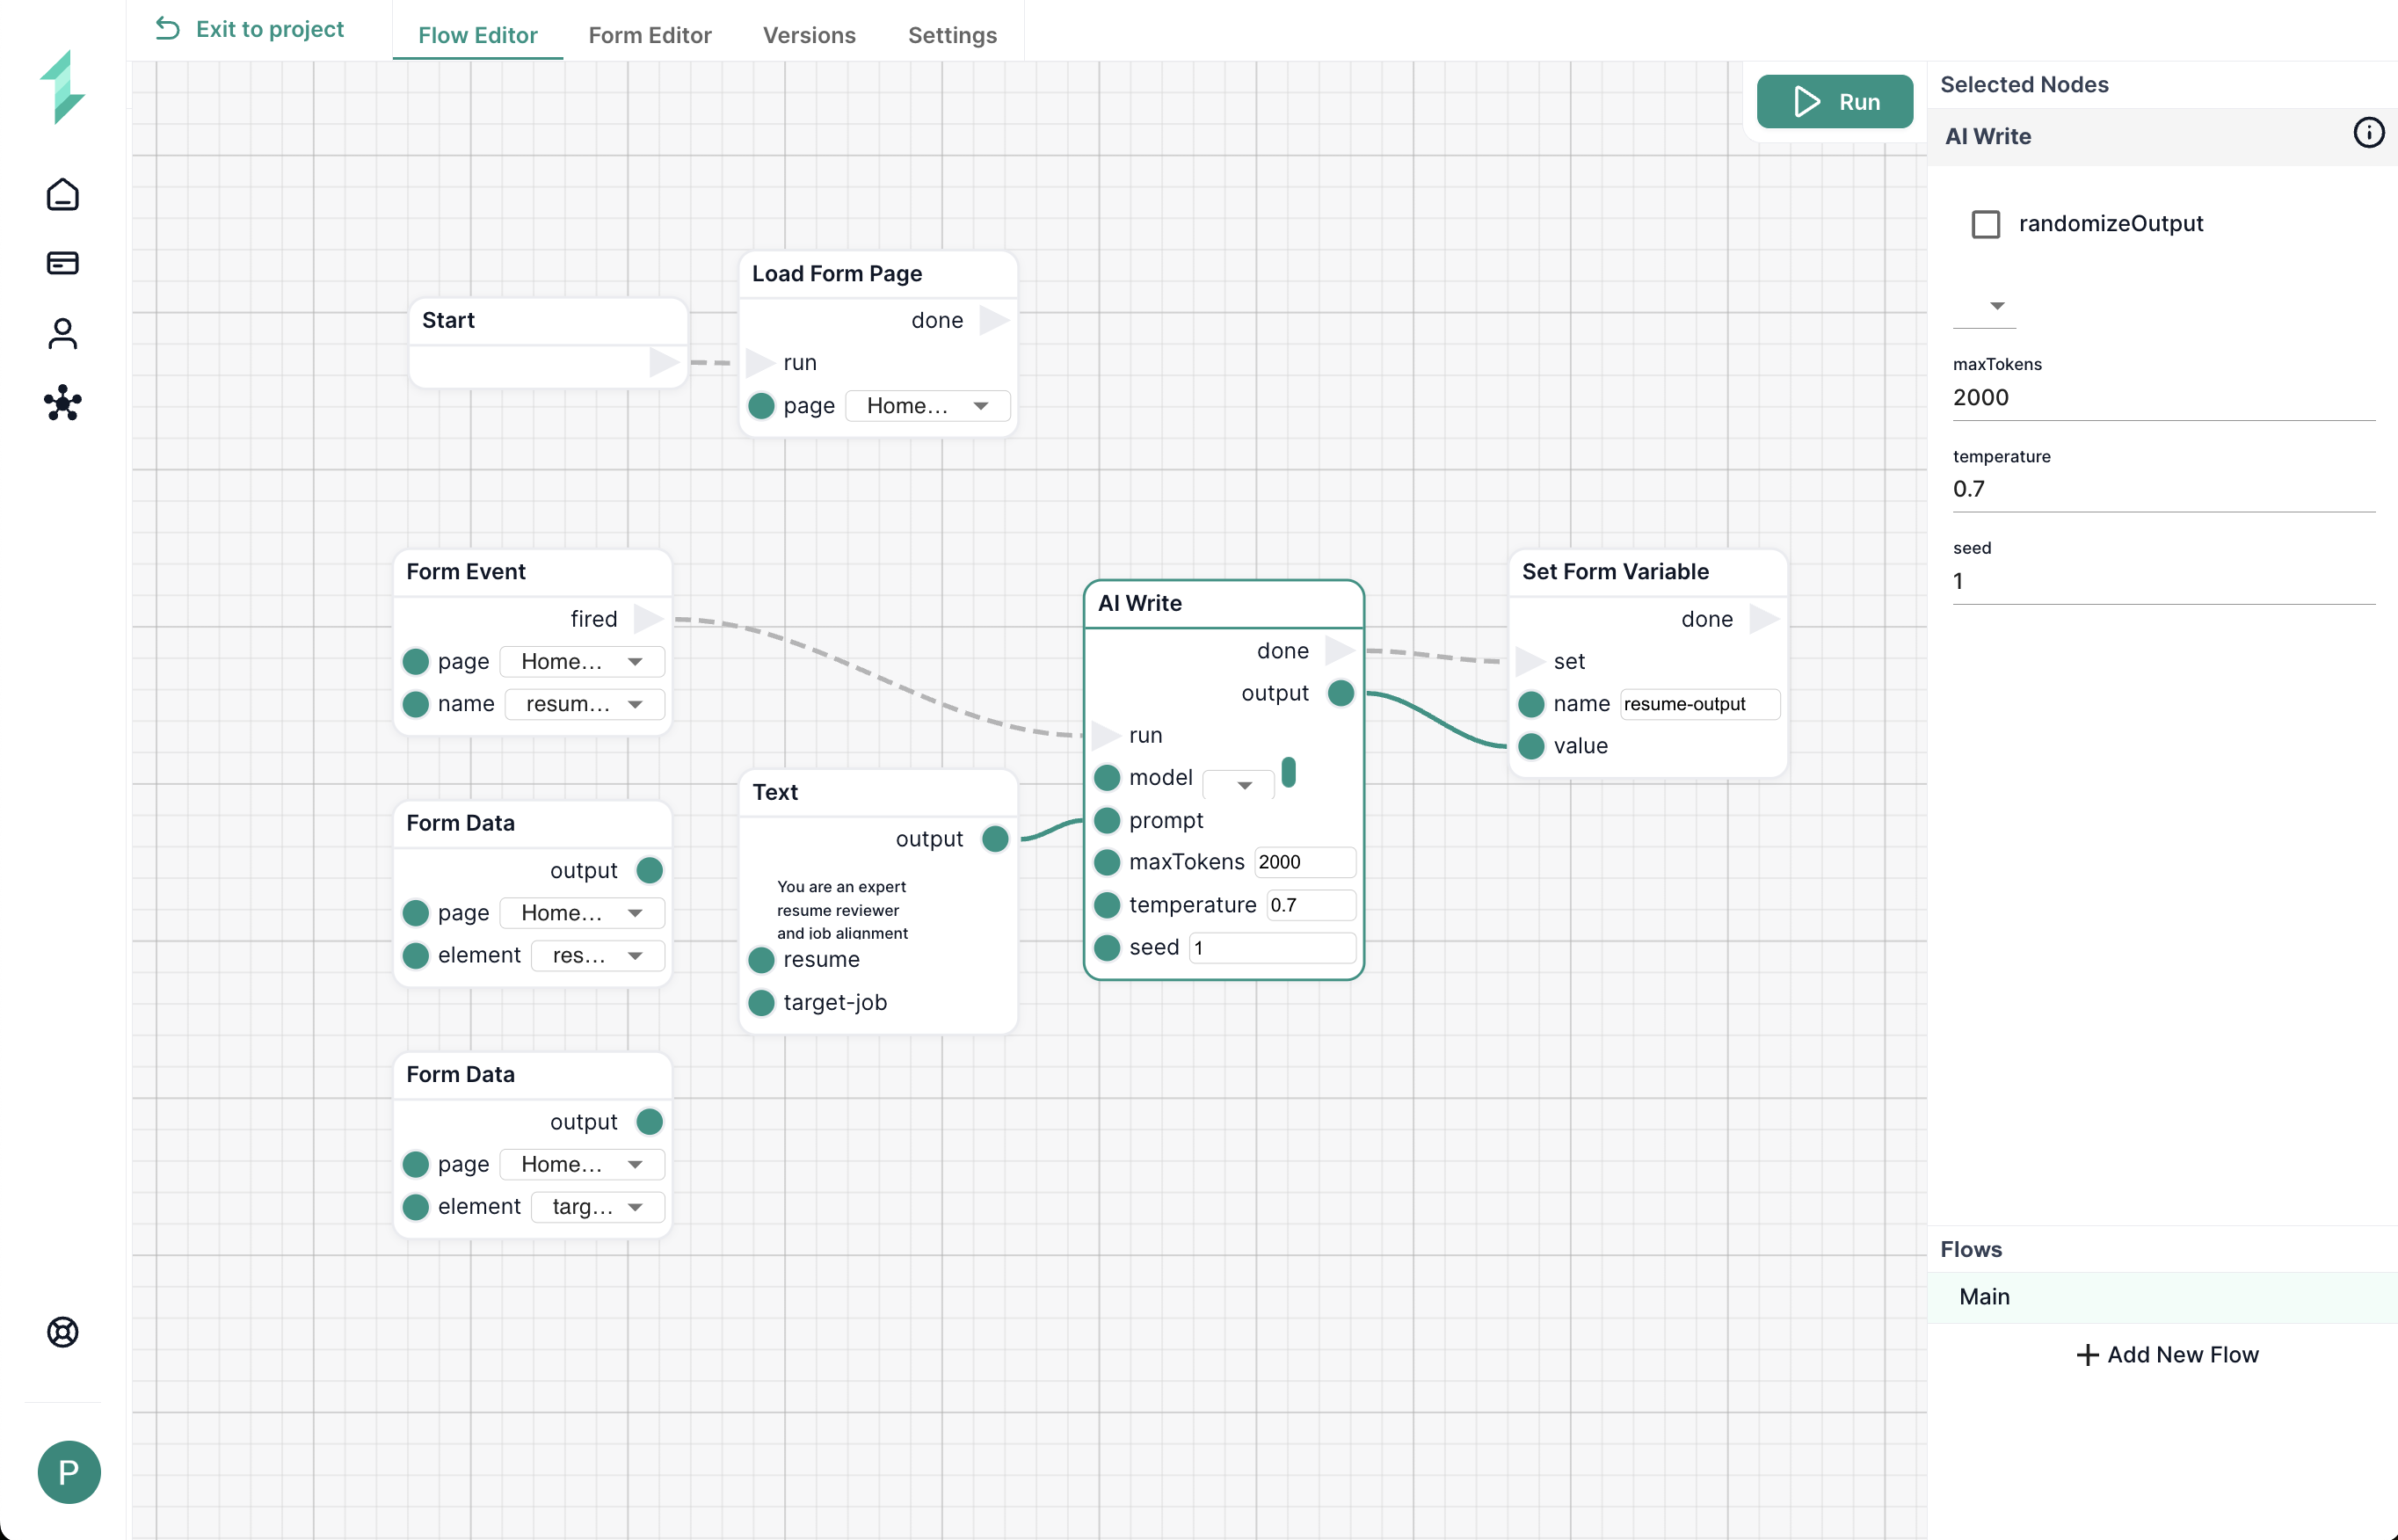Click the seed field in the side panel
The width and height of the screenshot is (2398, 1540).
click(2163, 581)
